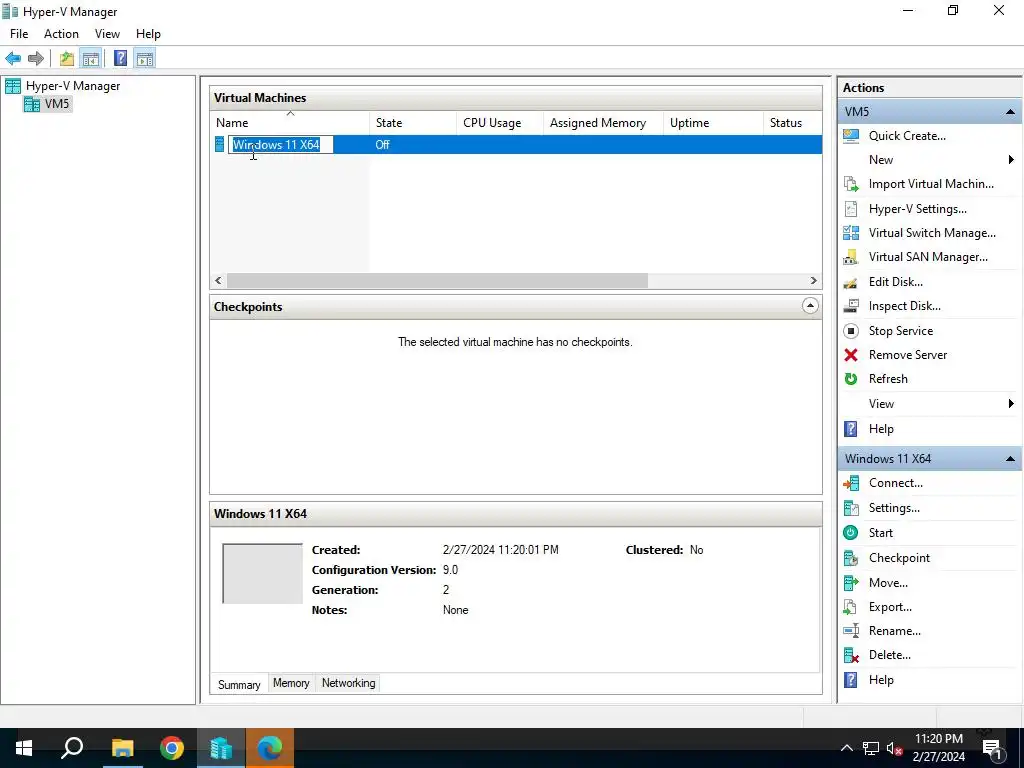Show hidden system tray icons

(846, 748)
